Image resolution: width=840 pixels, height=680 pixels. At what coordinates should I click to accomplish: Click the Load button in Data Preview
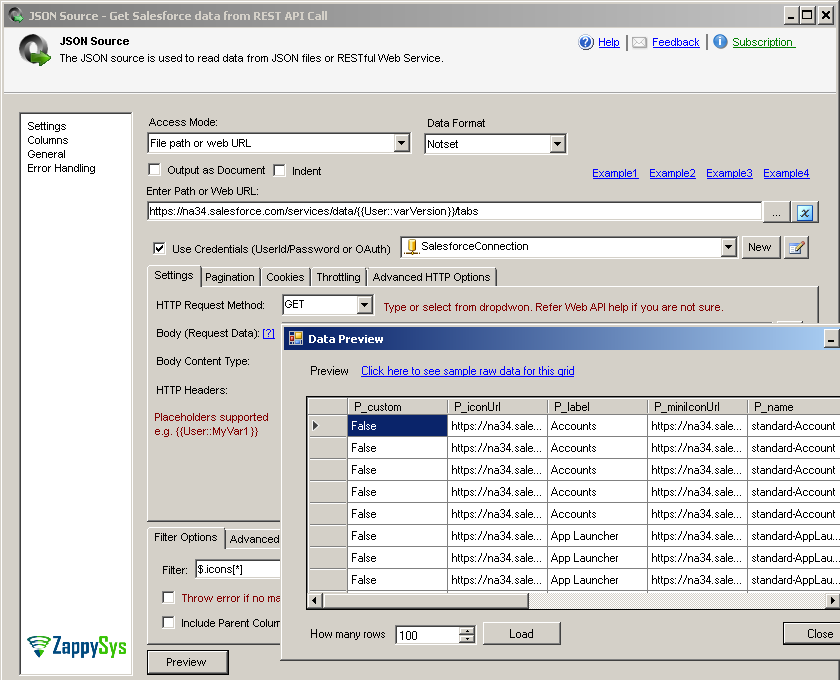pos(521,633)
